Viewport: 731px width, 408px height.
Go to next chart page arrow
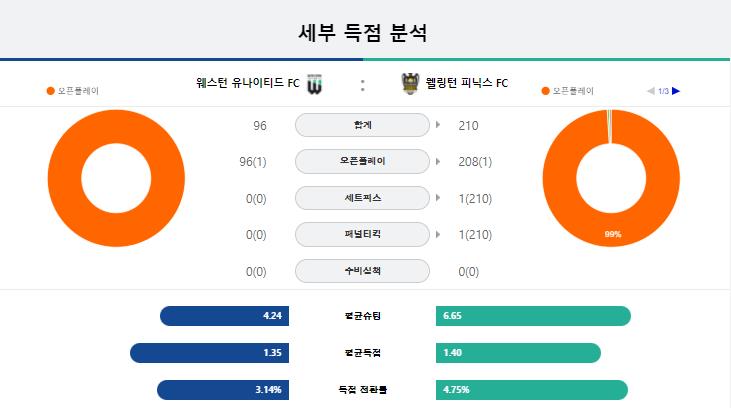click(676, 91)
